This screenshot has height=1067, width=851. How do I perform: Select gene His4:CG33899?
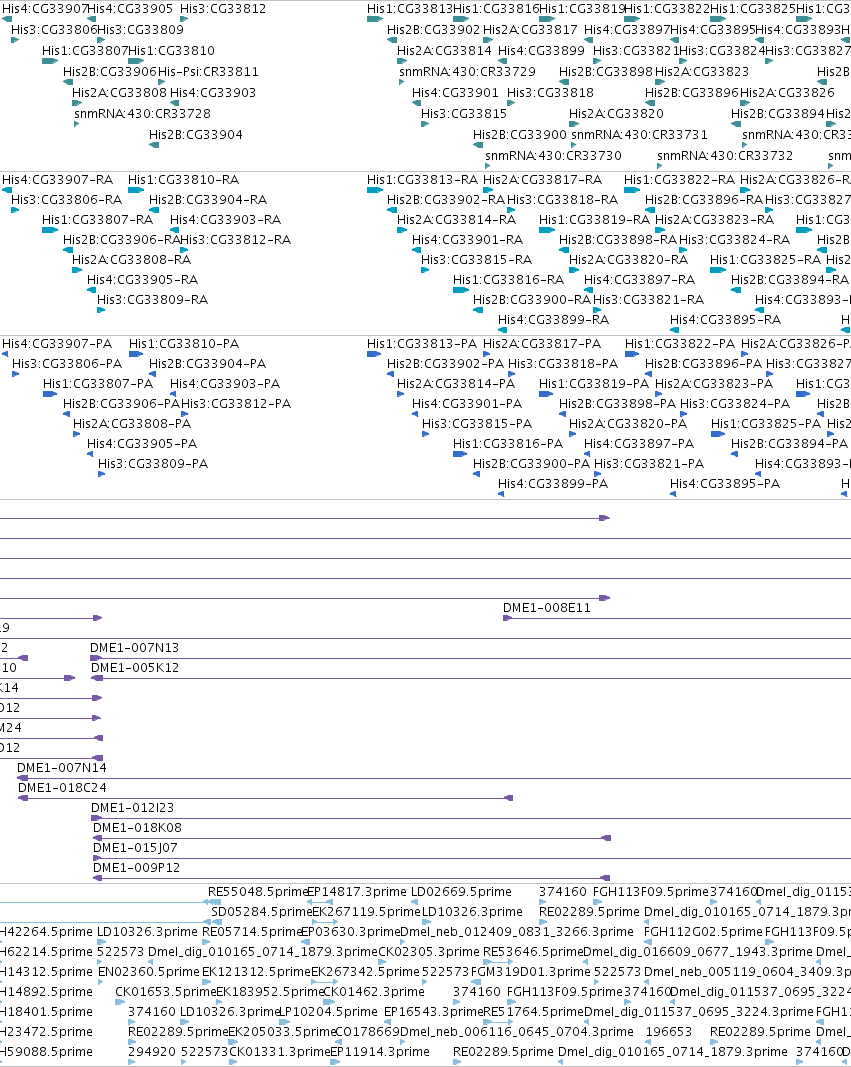pos(541,51)
